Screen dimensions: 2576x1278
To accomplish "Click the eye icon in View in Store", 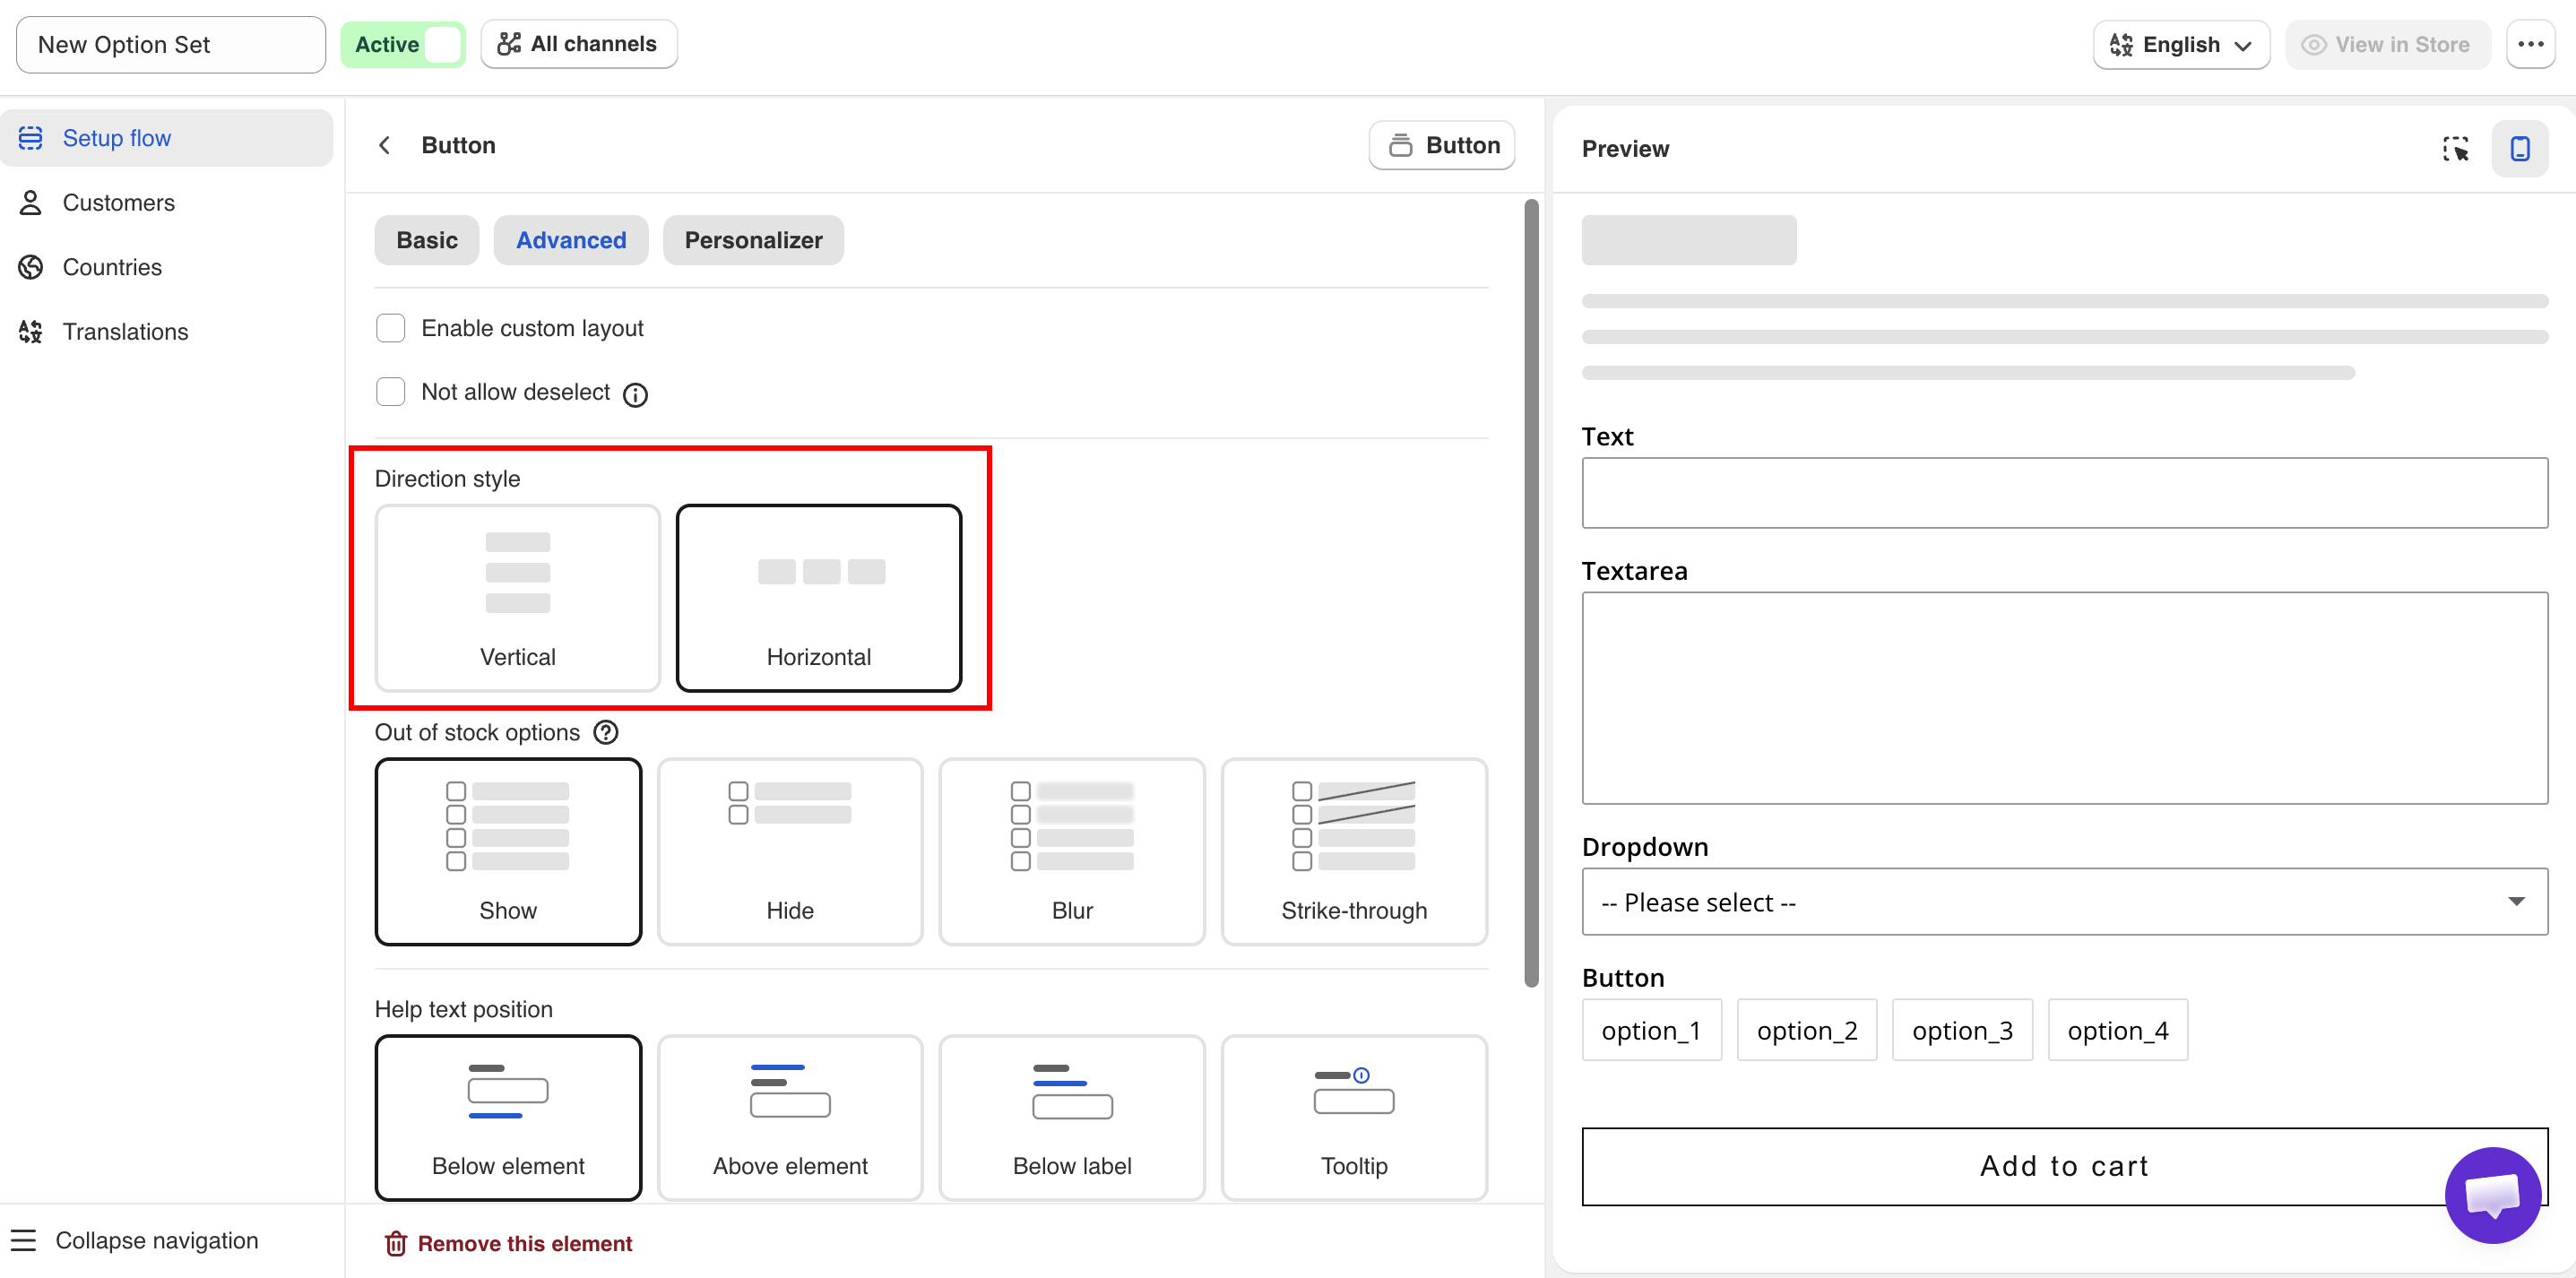I will click(2313, 44).
